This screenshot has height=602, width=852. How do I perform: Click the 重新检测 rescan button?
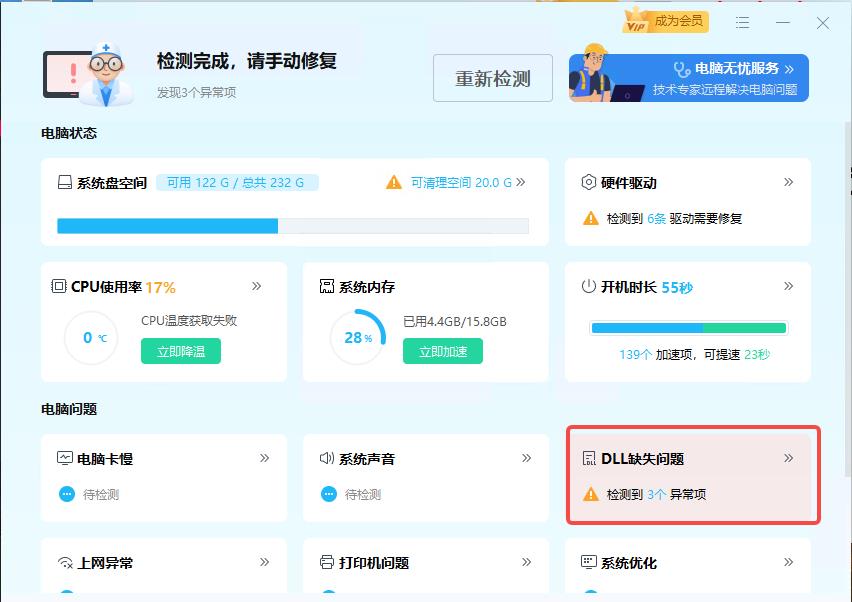pyautogui.click(x=492, y=78)
